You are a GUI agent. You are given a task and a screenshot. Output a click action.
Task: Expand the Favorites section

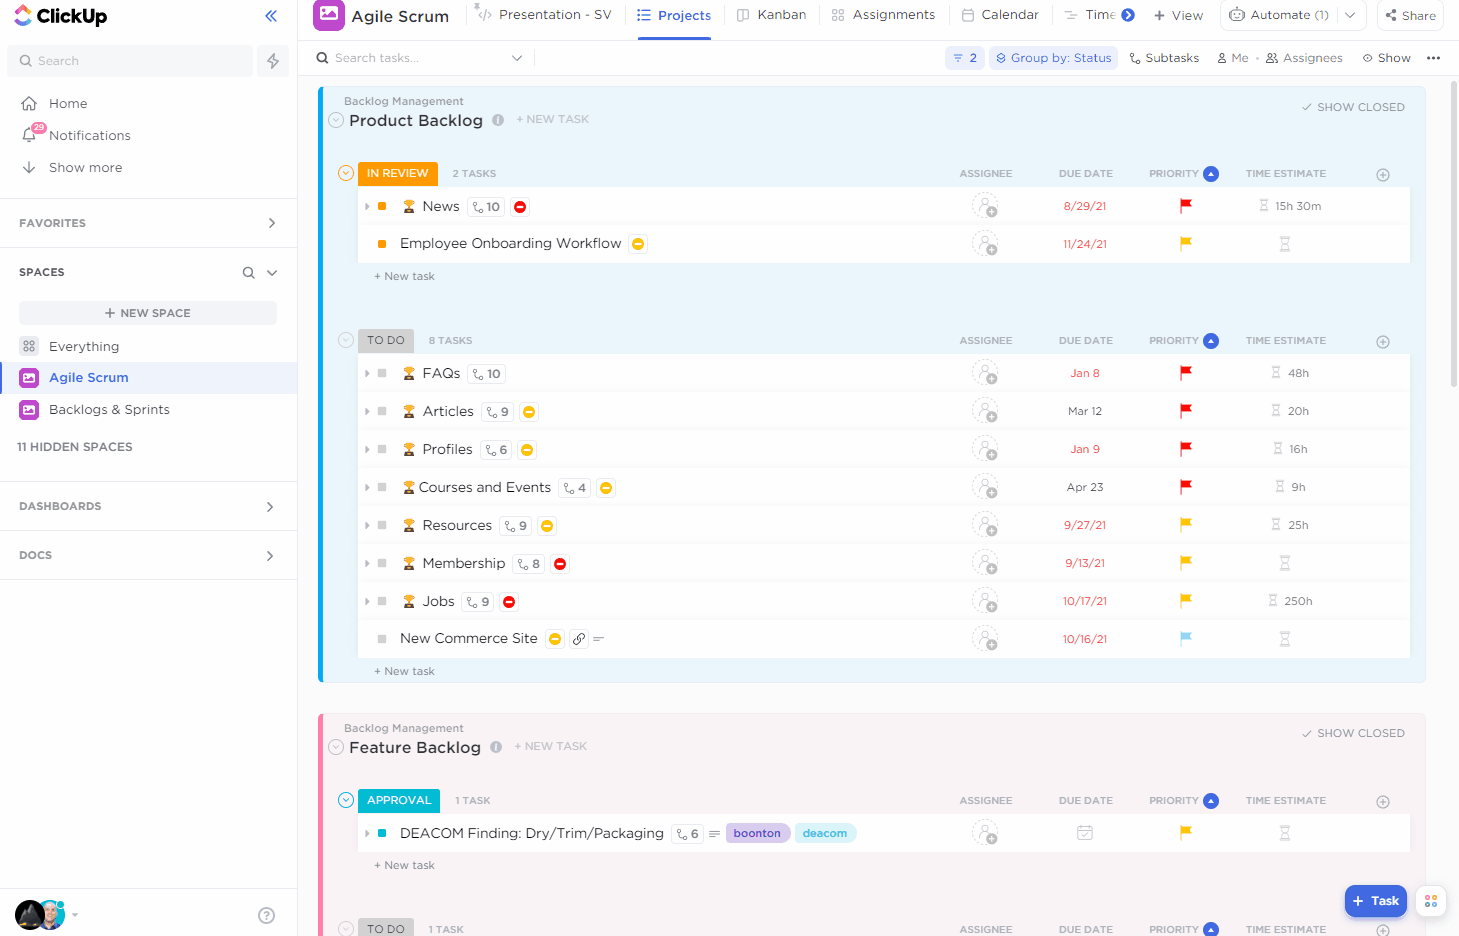point(271,223)
